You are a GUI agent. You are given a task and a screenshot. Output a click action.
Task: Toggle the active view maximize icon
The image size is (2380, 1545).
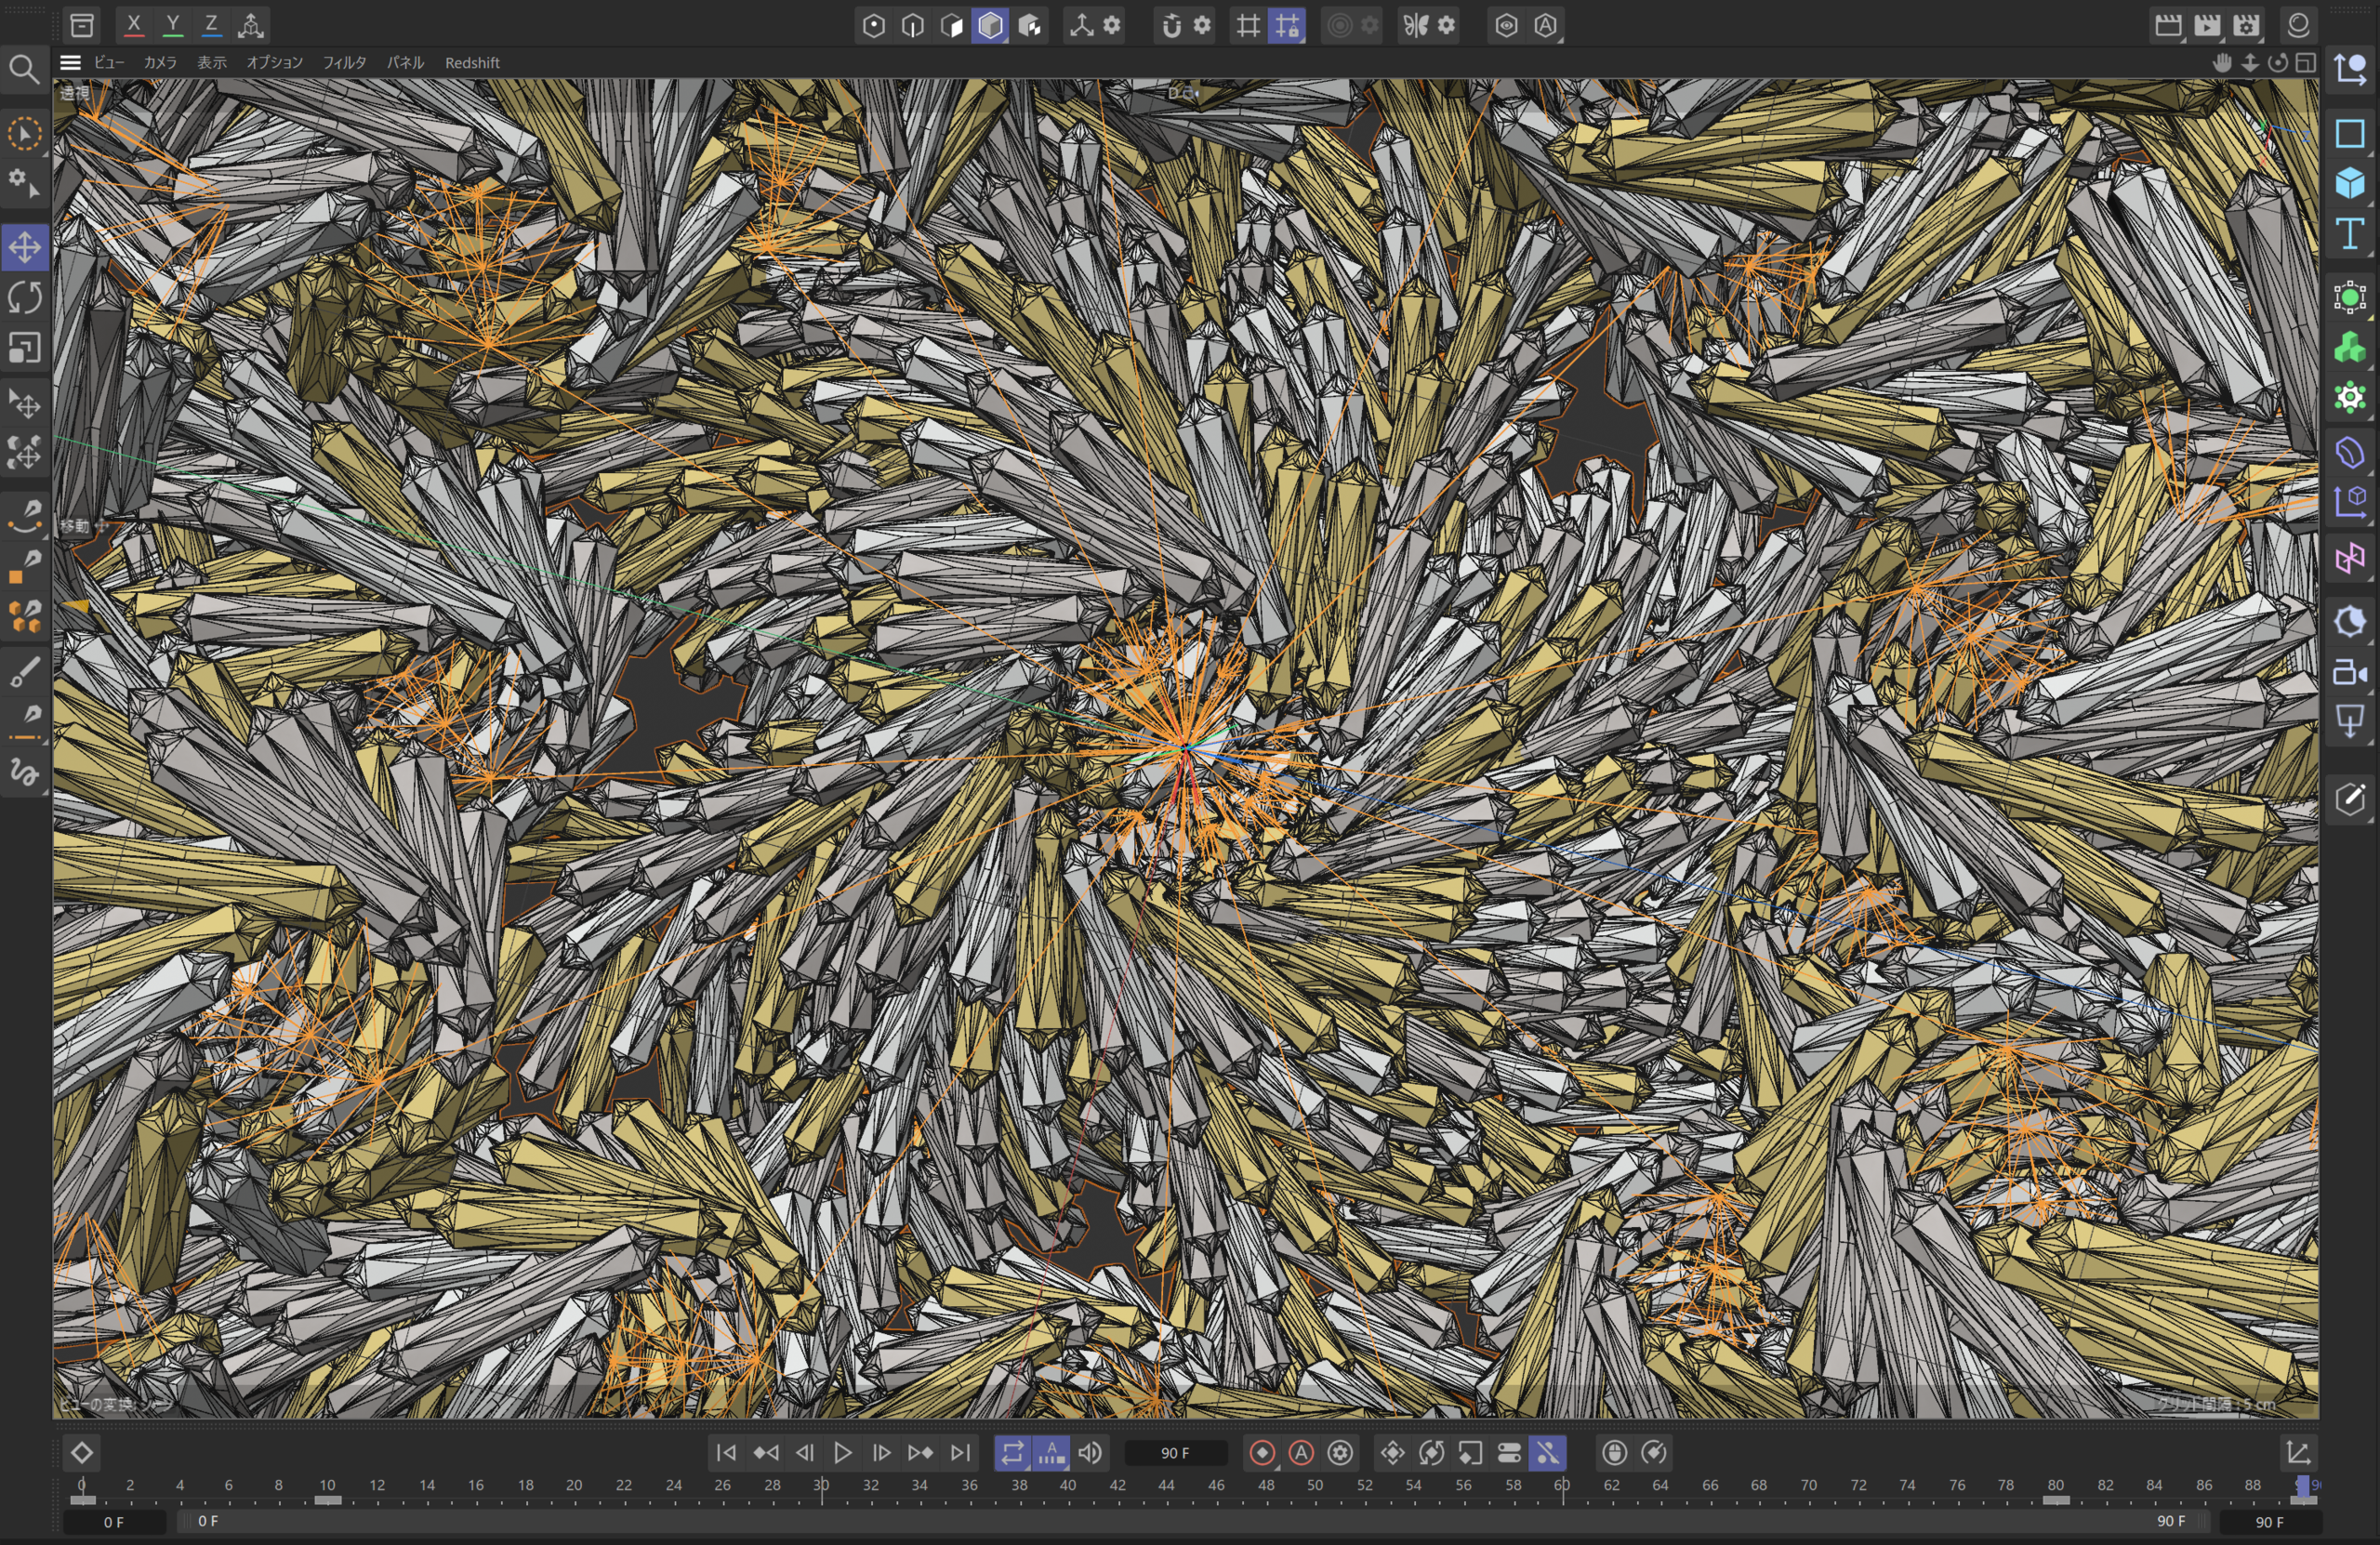[x=2306, y=63]
